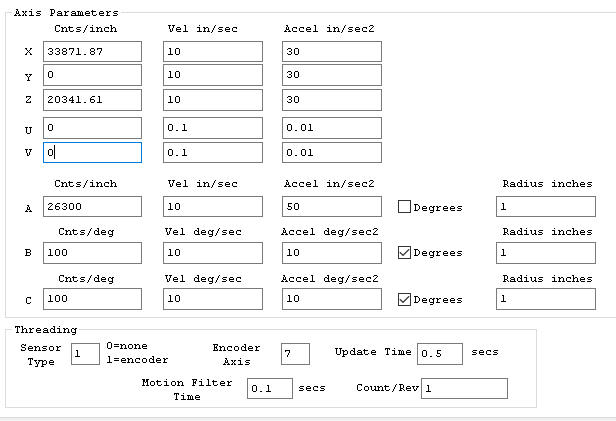Click the X axis Cnts/inch field
Viewport: 616px width, 421px height.
point(92,51)
